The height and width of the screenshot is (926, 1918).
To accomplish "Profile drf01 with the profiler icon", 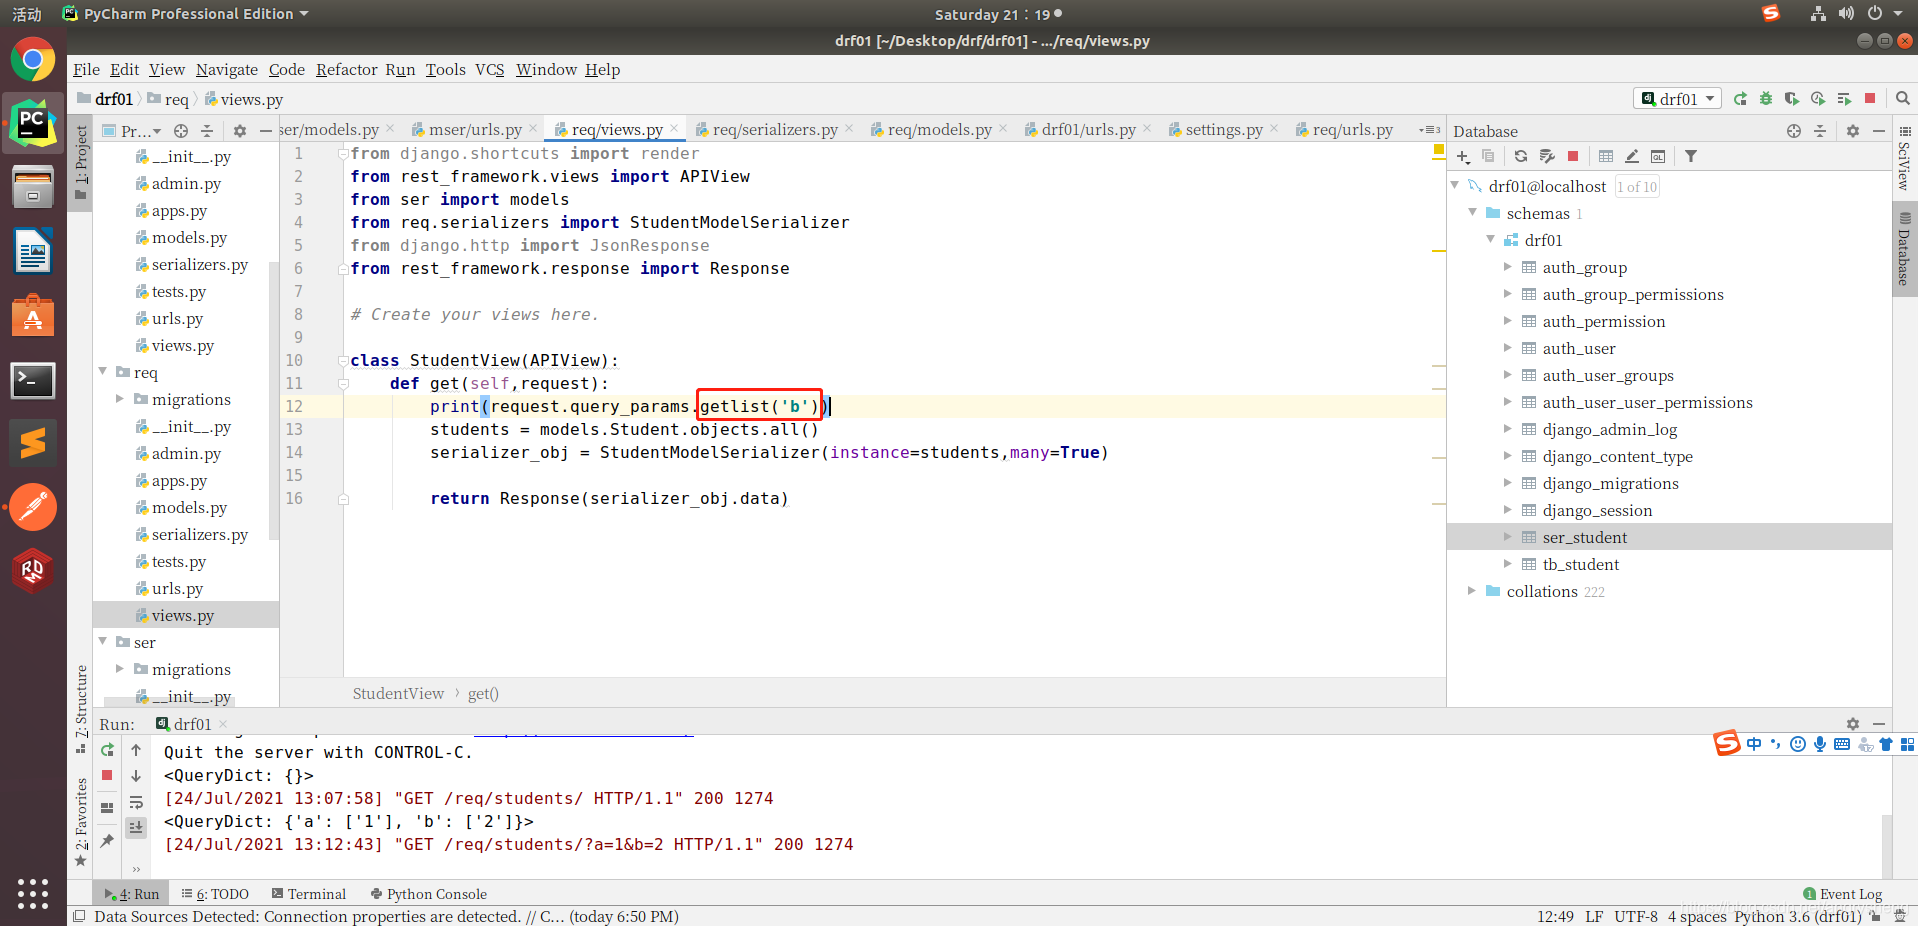I will (x=1818, y=98).
